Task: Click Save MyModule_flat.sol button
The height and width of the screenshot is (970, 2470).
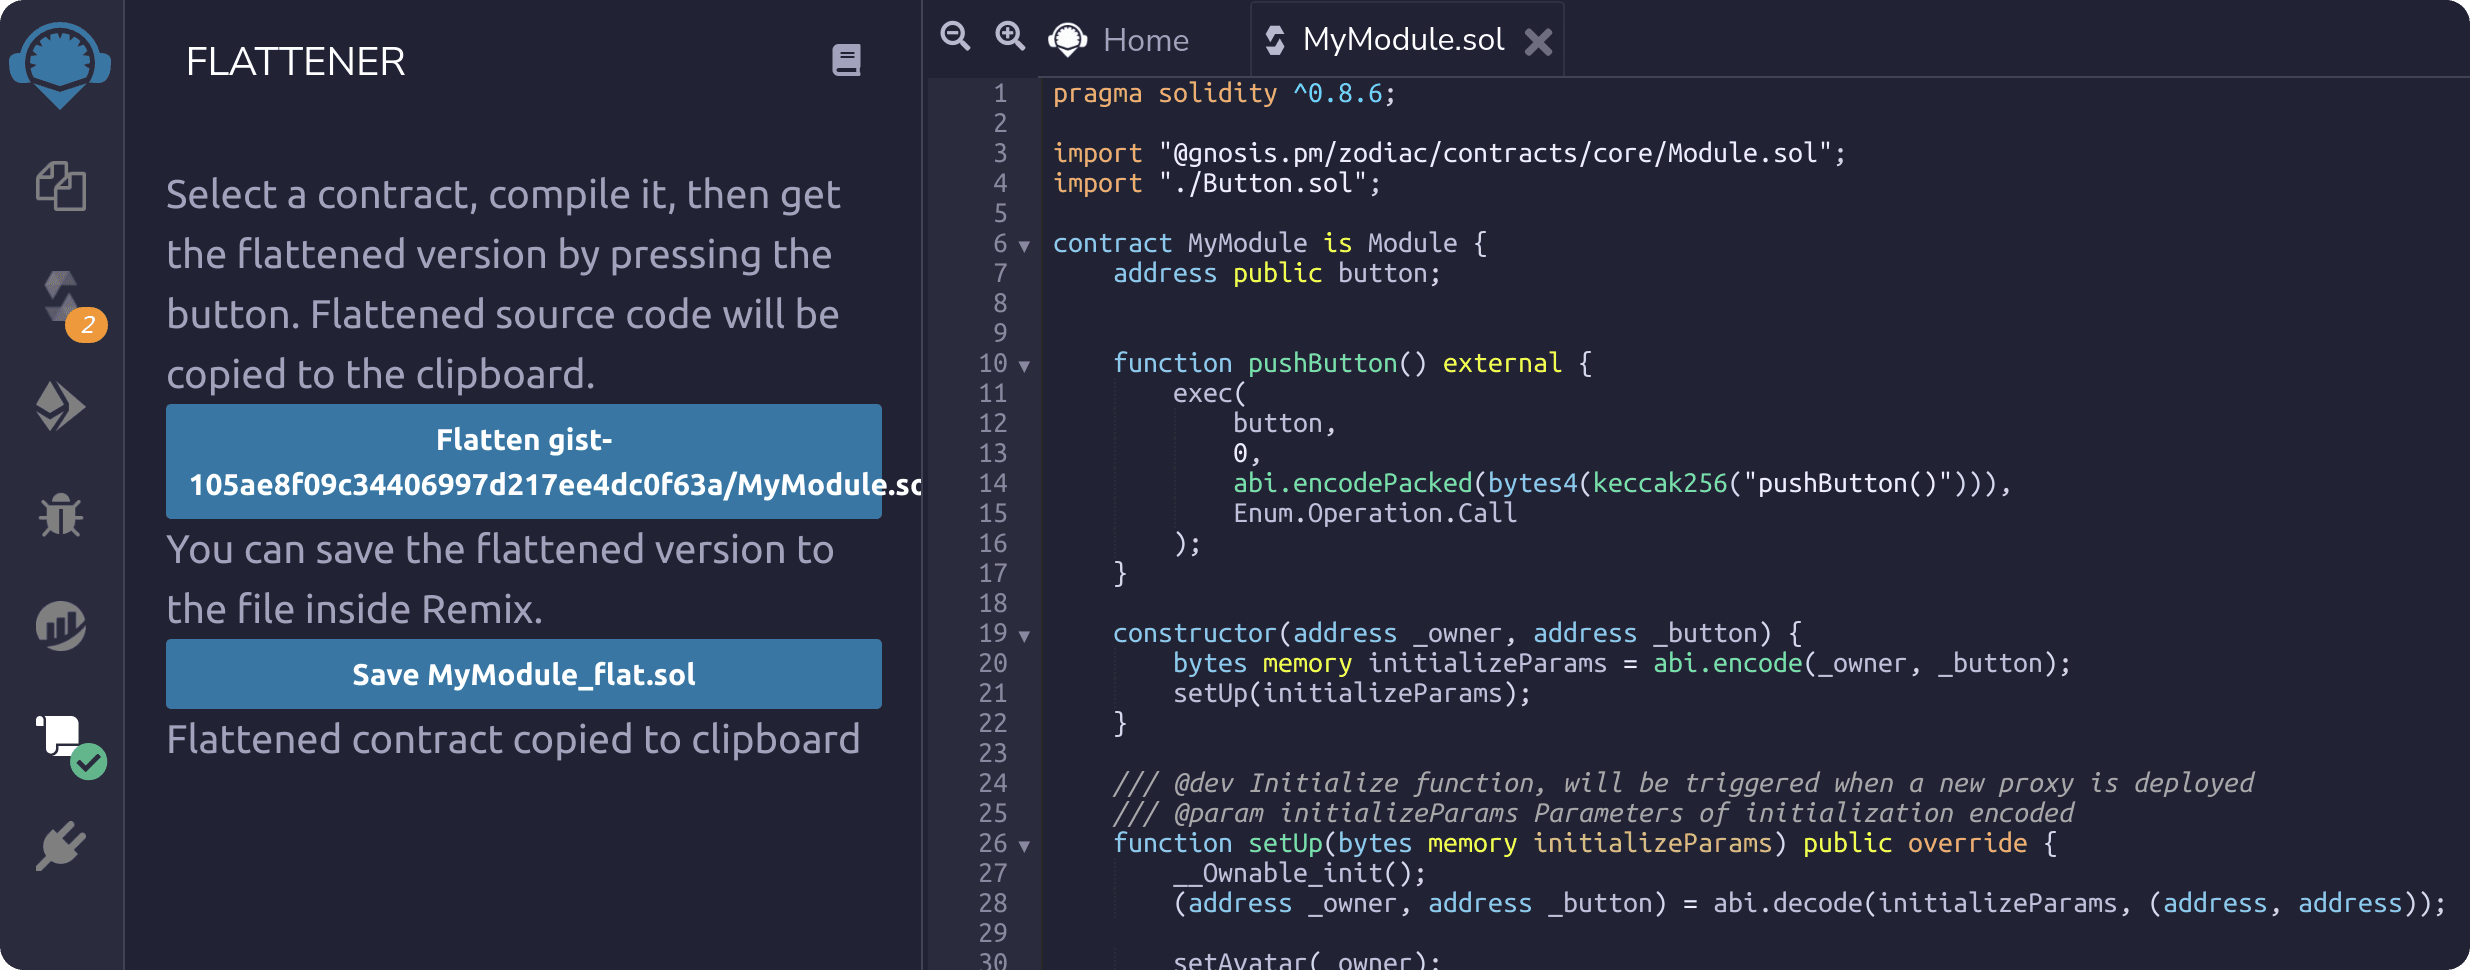Action: (x=524, y=674)
